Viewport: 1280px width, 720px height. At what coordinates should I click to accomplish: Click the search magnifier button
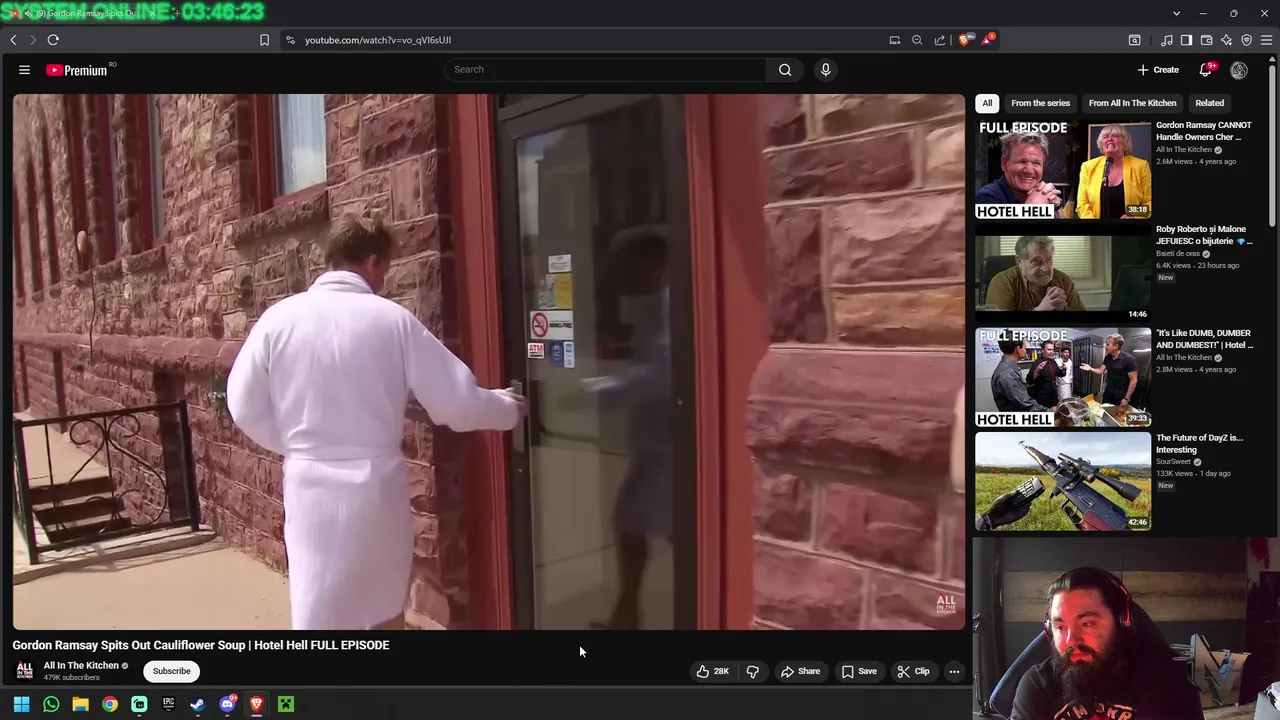coord(785,70)
